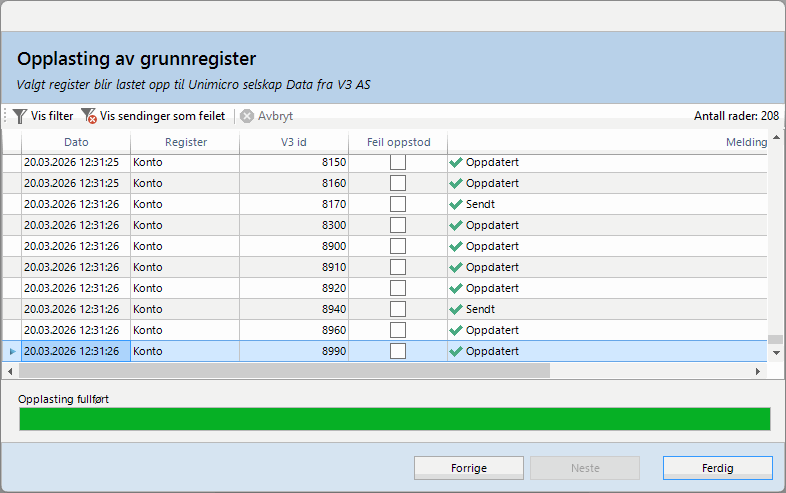Click the row indicator arrow beside row 8990
The image size is (786, 493).
(x=11, y=351)
